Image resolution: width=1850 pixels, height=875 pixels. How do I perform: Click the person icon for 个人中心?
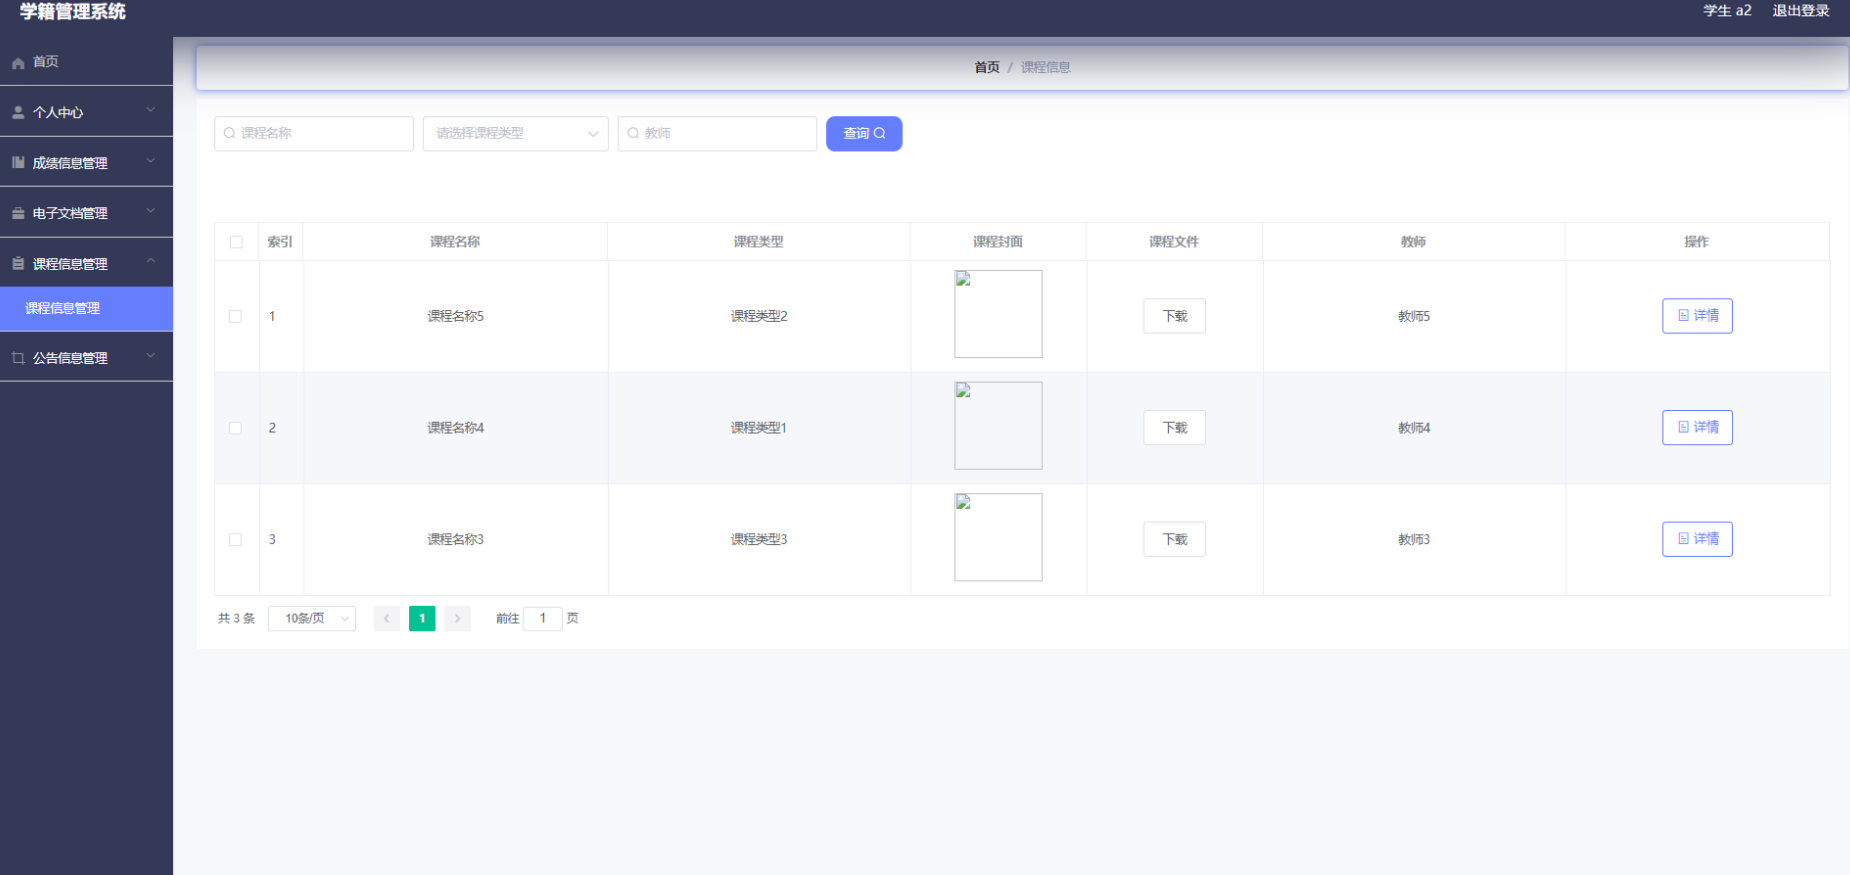click(18, 113)
